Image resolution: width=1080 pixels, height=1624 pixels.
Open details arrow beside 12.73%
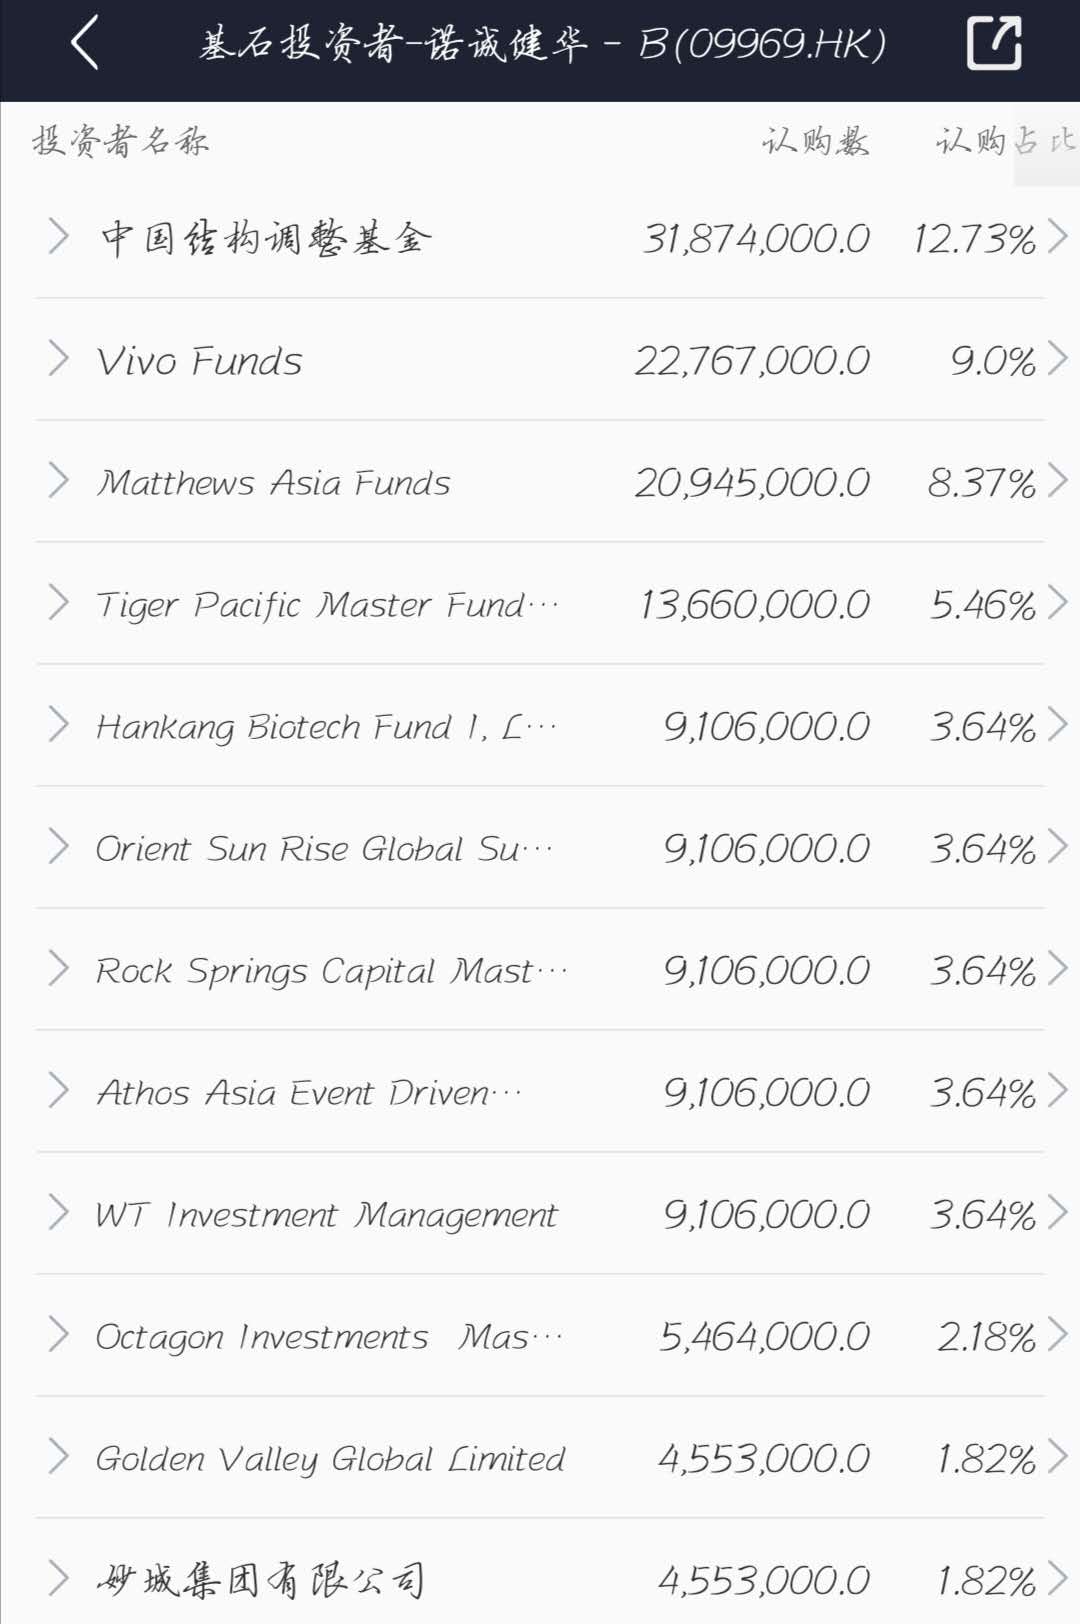coord(1057,237)
